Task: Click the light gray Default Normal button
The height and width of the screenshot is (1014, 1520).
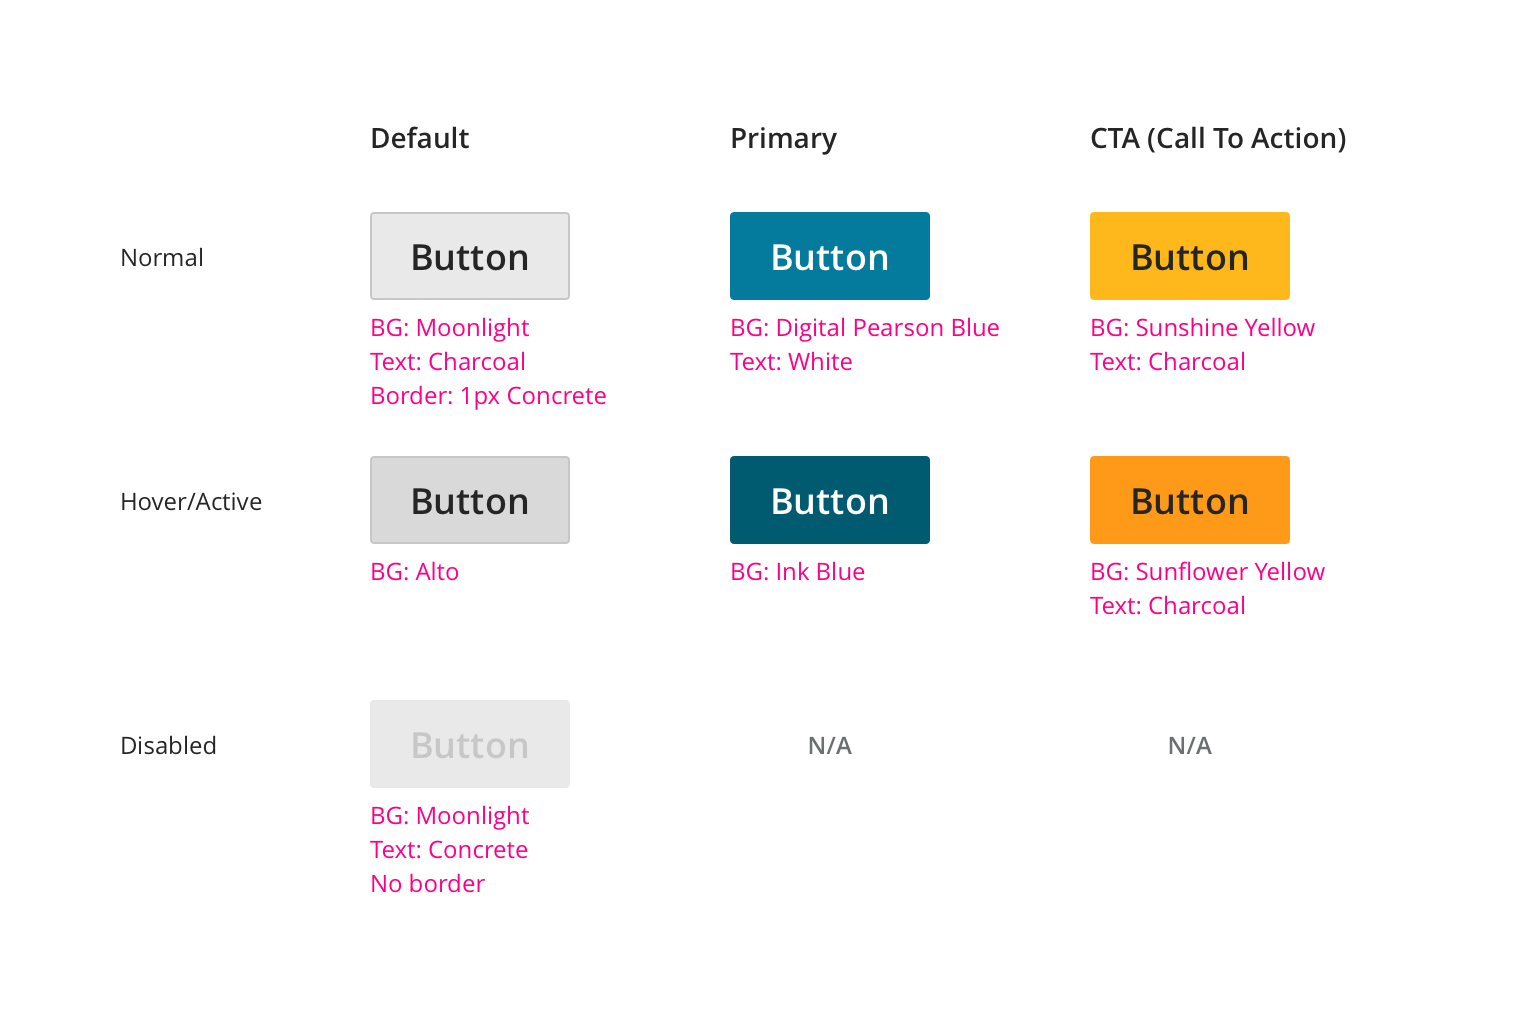Action: 470,256
